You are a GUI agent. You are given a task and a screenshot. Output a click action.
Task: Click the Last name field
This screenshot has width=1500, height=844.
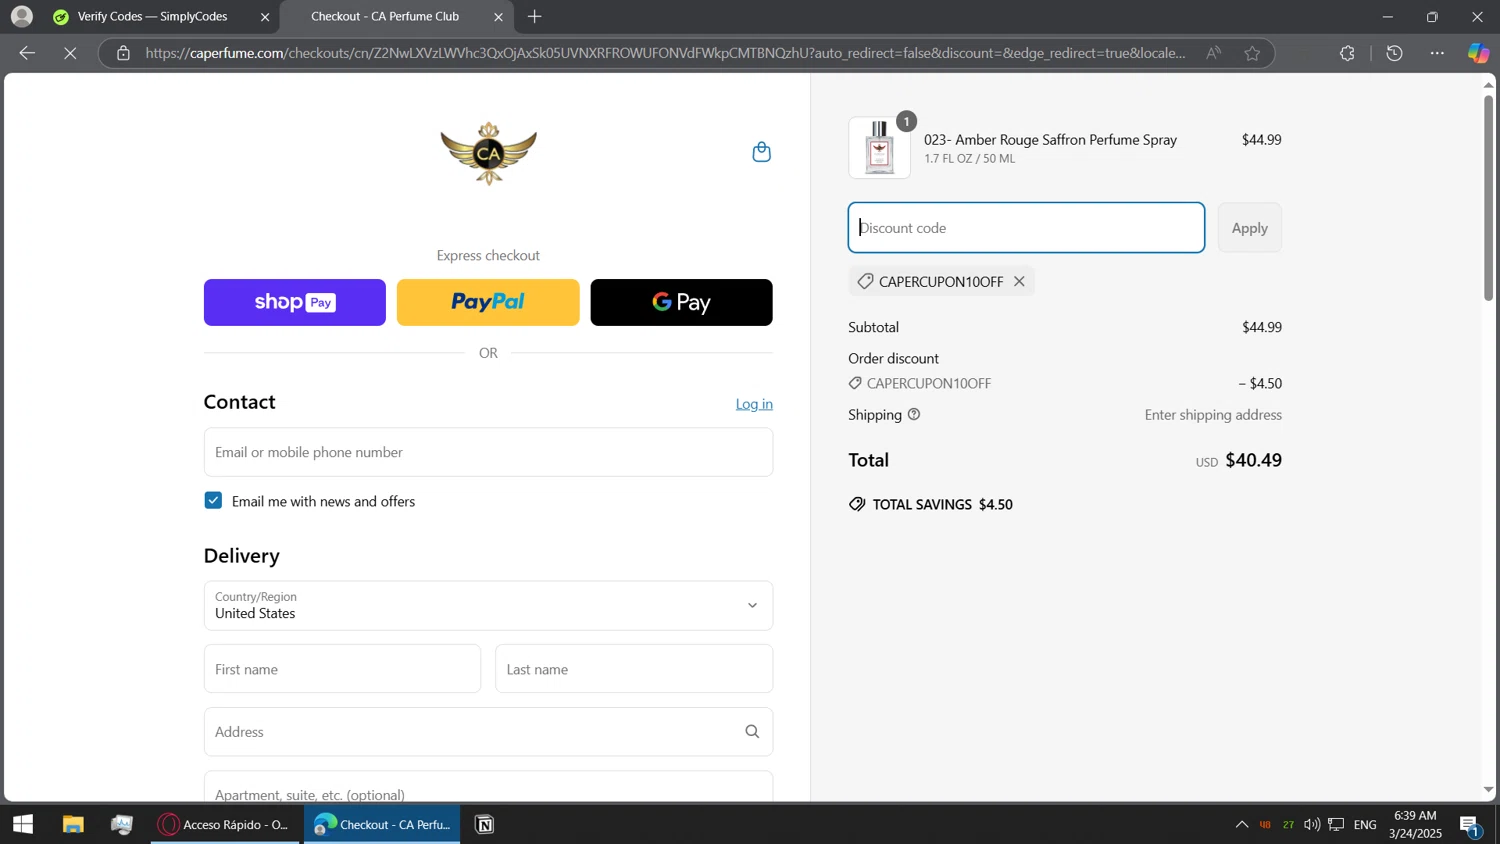pyautogui.click(x=634, y=669)
